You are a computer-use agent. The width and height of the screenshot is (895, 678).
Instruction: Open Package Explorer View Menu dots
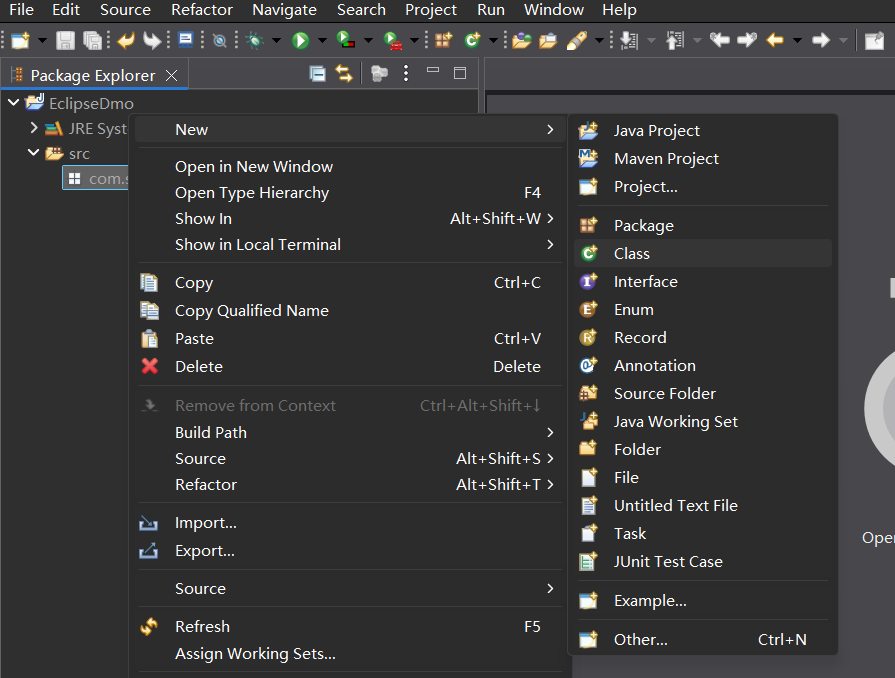coord(406,73)
